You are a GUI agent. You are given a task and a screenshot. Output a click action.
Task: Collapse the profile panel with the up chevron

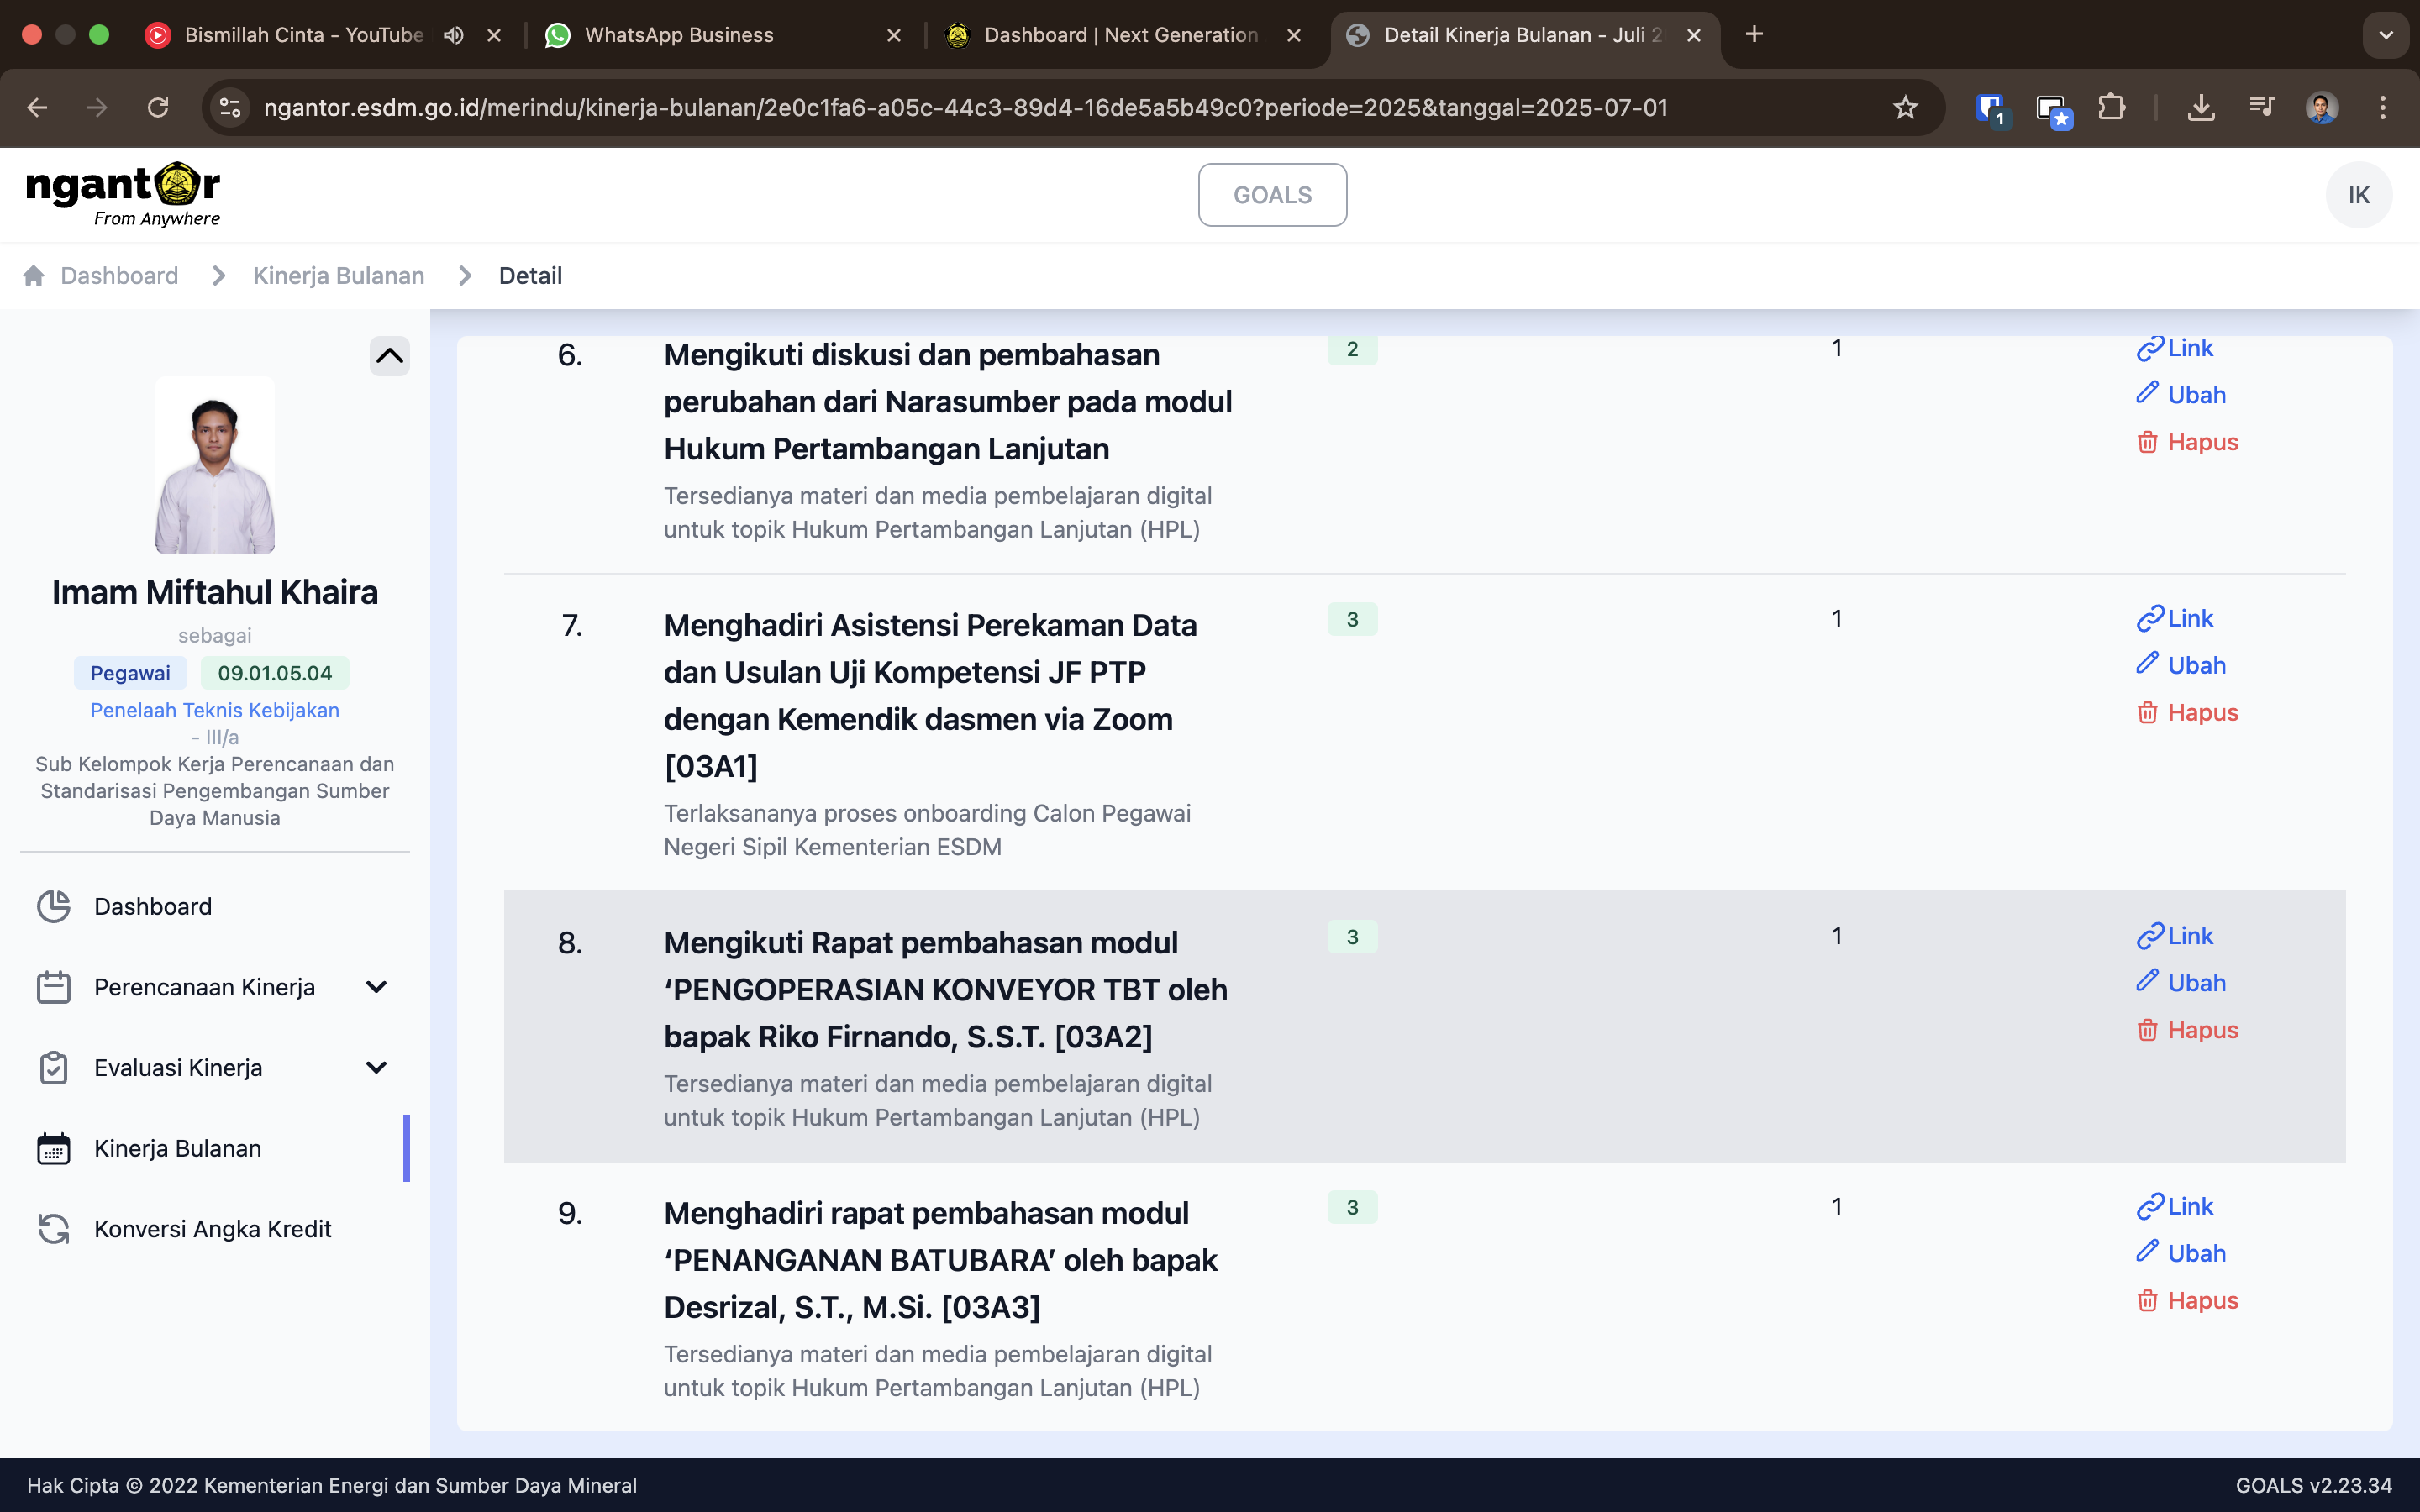[389, 356]
